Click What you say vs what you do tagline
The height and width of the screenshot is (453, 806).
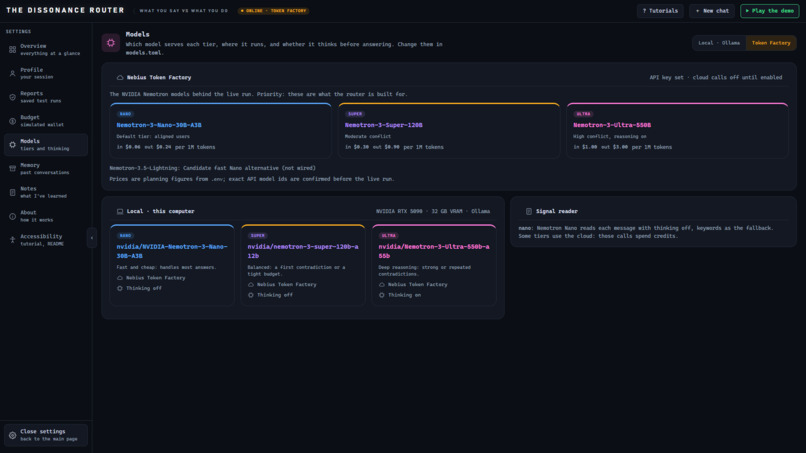(184, 11)
